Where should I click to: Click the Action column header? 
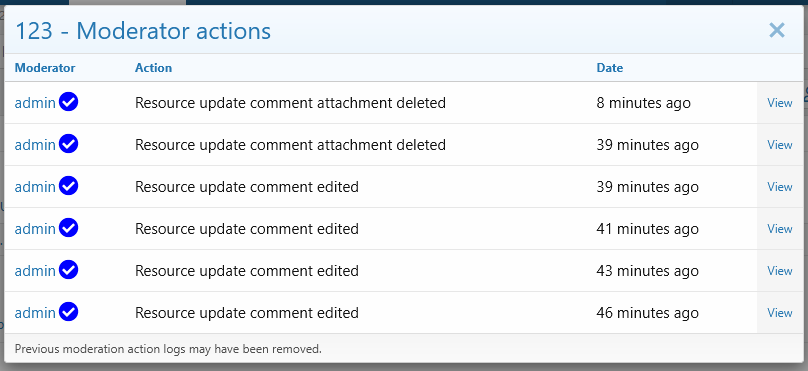pyautogui.click(x=154, y=68)
